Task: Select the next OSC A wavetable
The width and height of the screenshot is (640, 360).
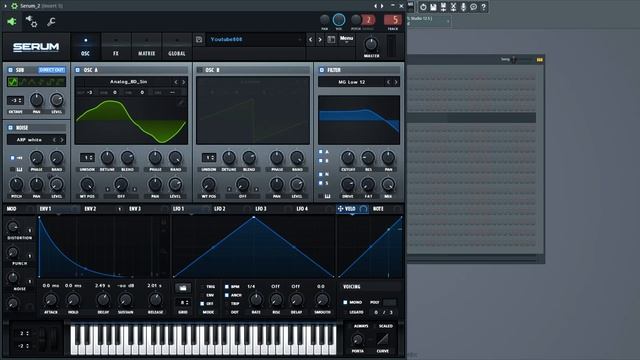Action: (184, 82)
